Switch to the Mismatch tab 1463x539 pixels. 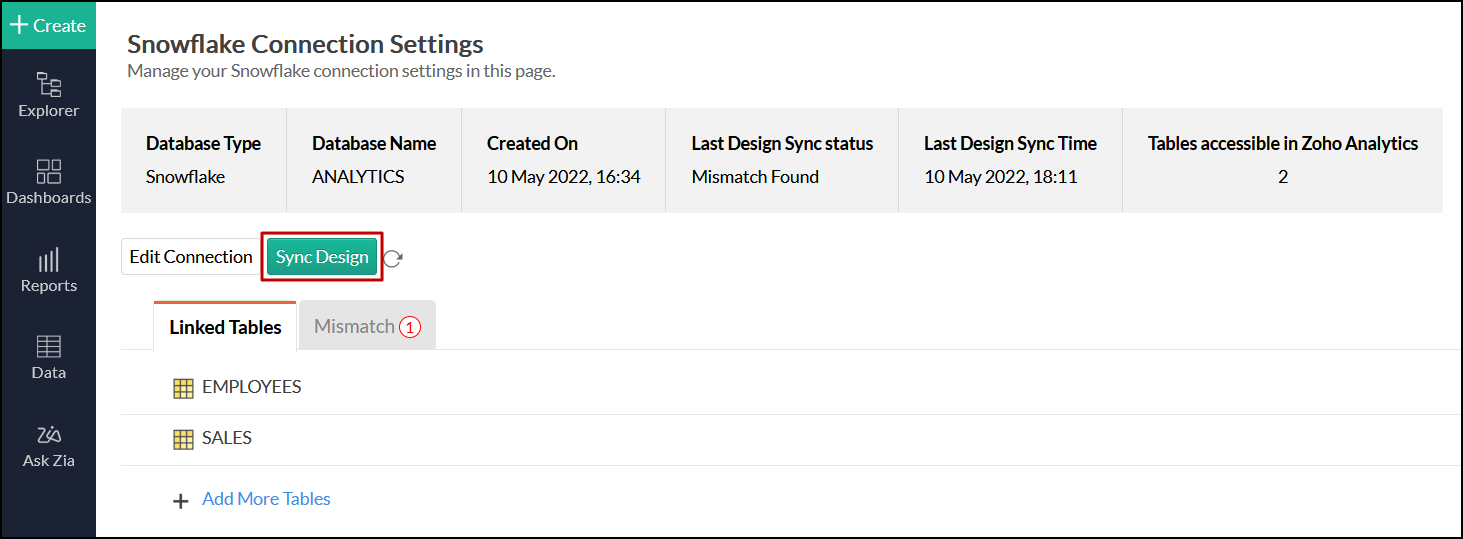tap(367, 326)
